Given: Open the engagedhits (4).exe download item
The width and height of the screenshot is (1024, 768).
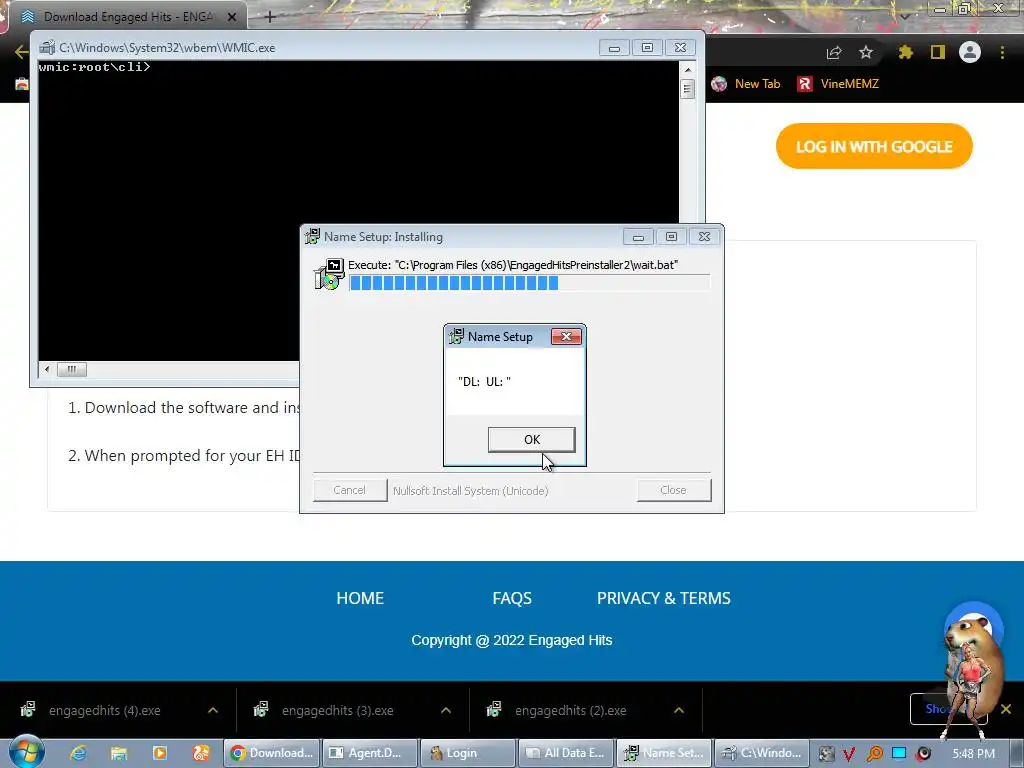Looking at the screenshot, I should point(104,710).
